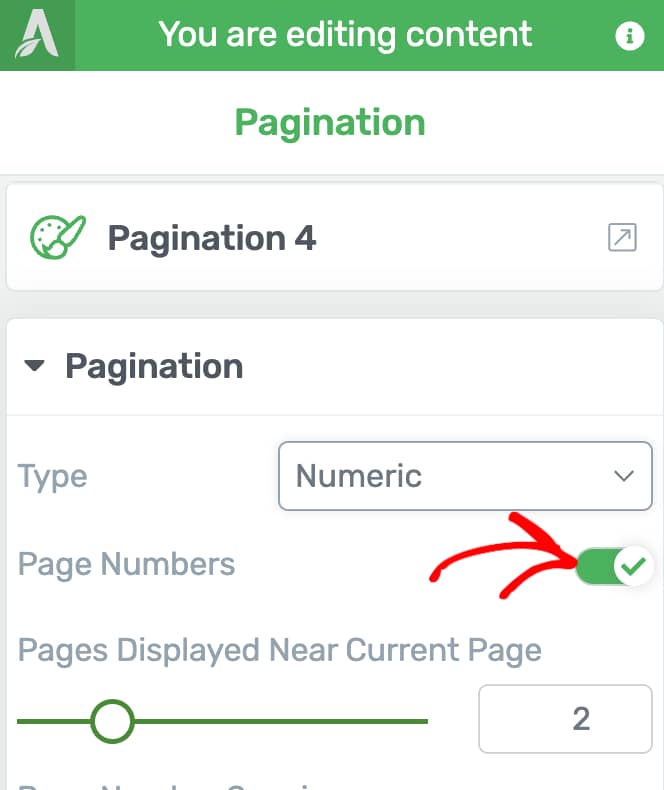Viewport: 664px width, 790px height.
Task: Focus the input field showing 2
Action: click(x=565, y=719)
